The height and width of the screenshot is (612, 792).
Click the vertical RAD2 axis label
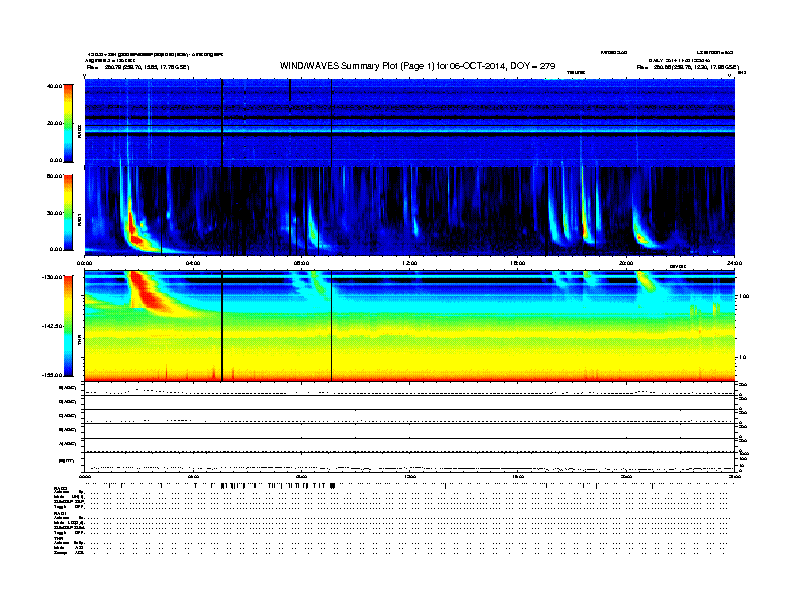(x=79, y=132)
